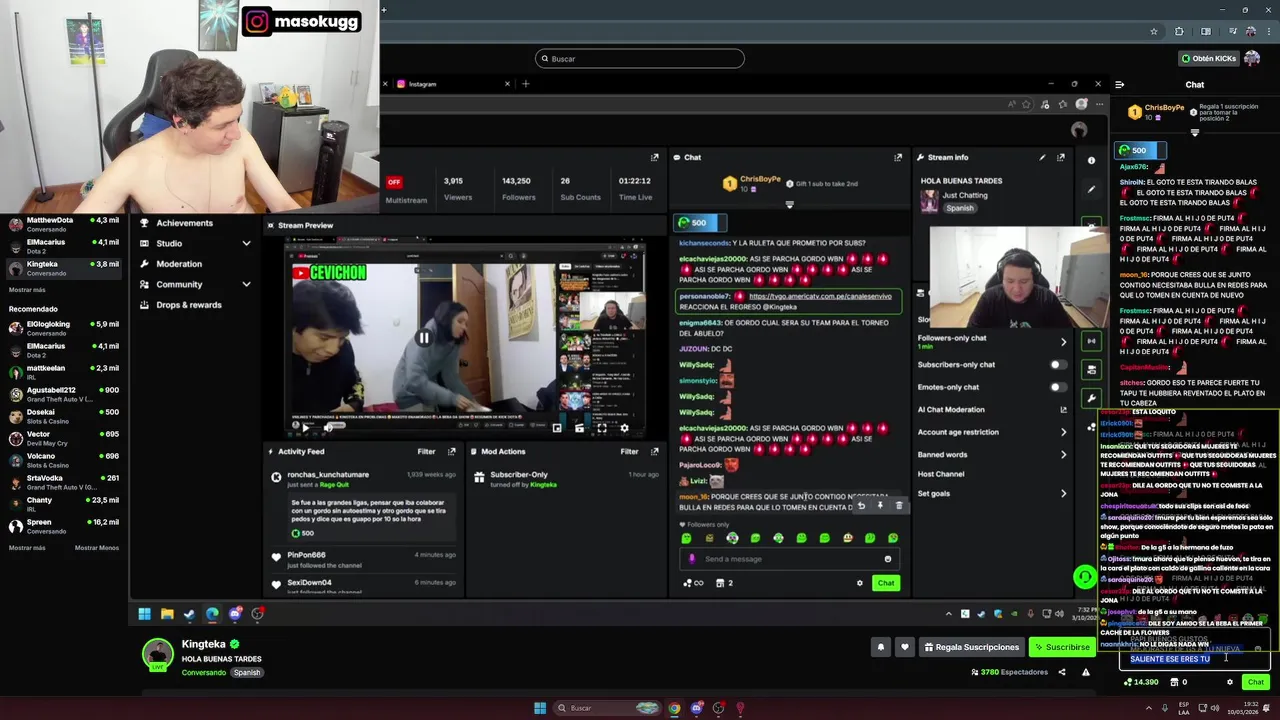
Task: Report stream via warning triangle icon
Action: pyautogui.click(x=1086, y=672)
